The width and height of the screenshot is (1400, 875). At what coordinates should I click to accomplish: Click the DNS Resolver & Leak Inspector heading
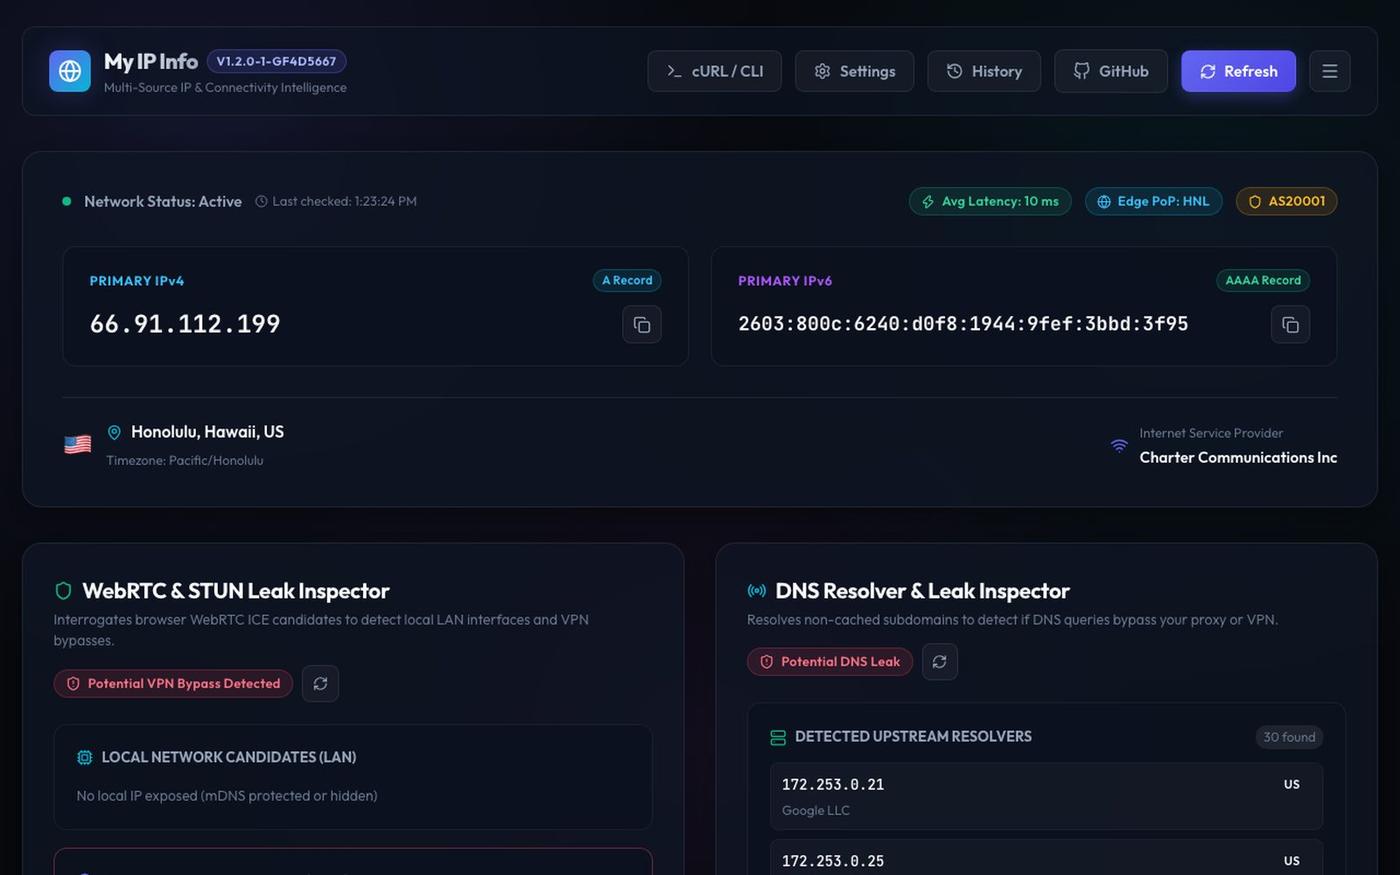[922, 591]
